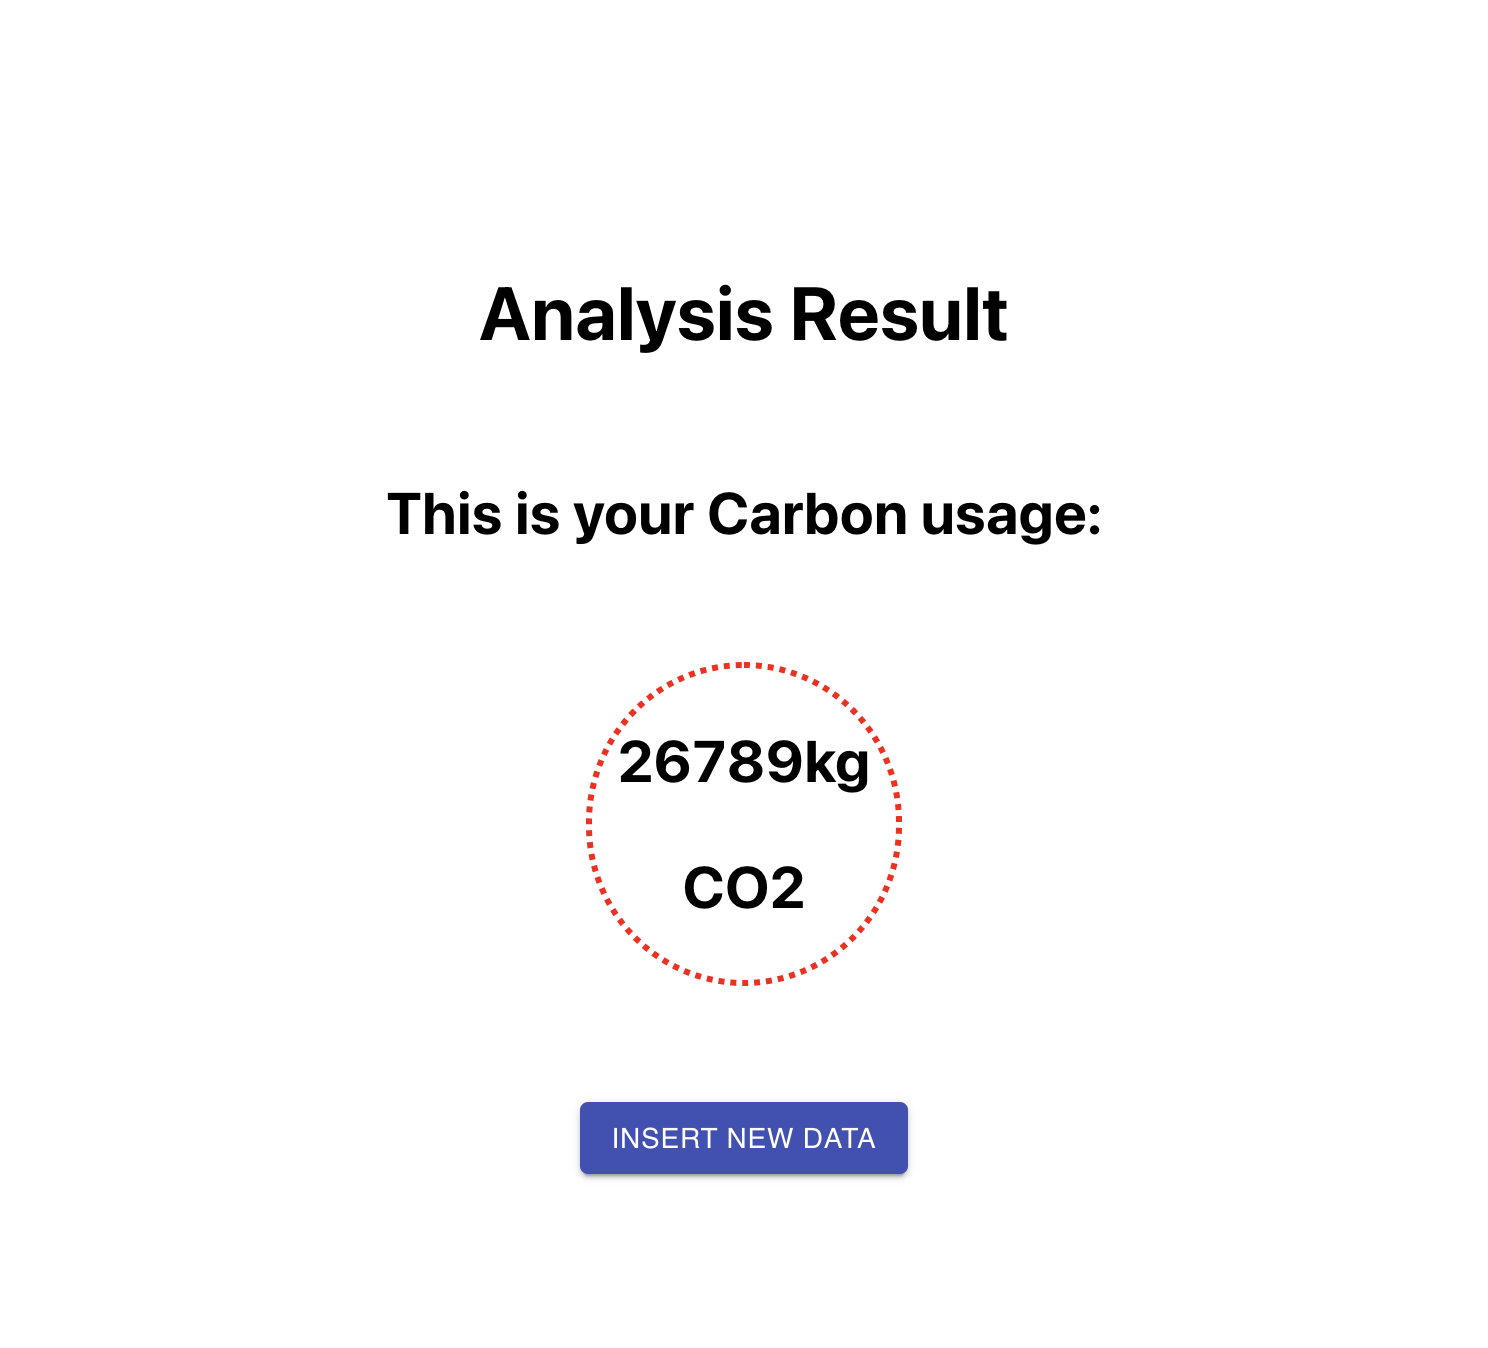Click the Analysis Result heading
The height and width of the screenshot is (1348, 1488).
(x=744, y=316)
